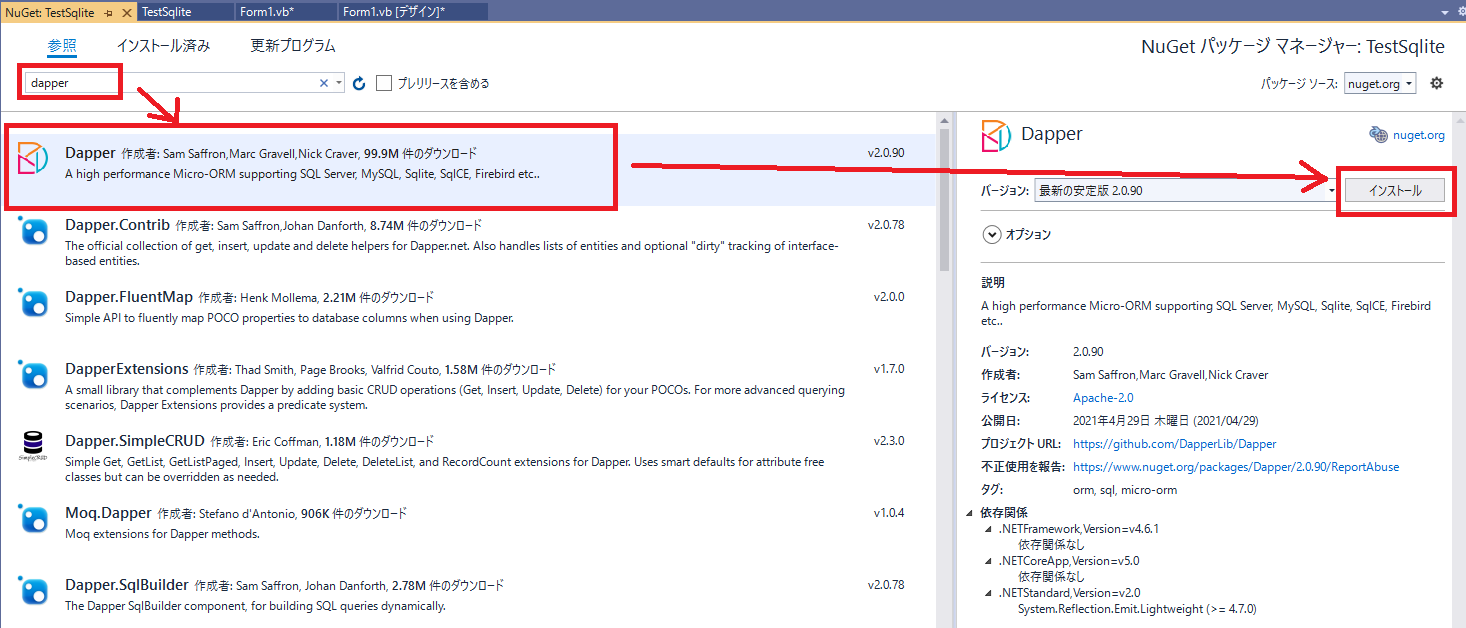Click the Dapper.SimpleCRUD database icon
This screenshot has width=1466, height=628.
coord(34,447)
